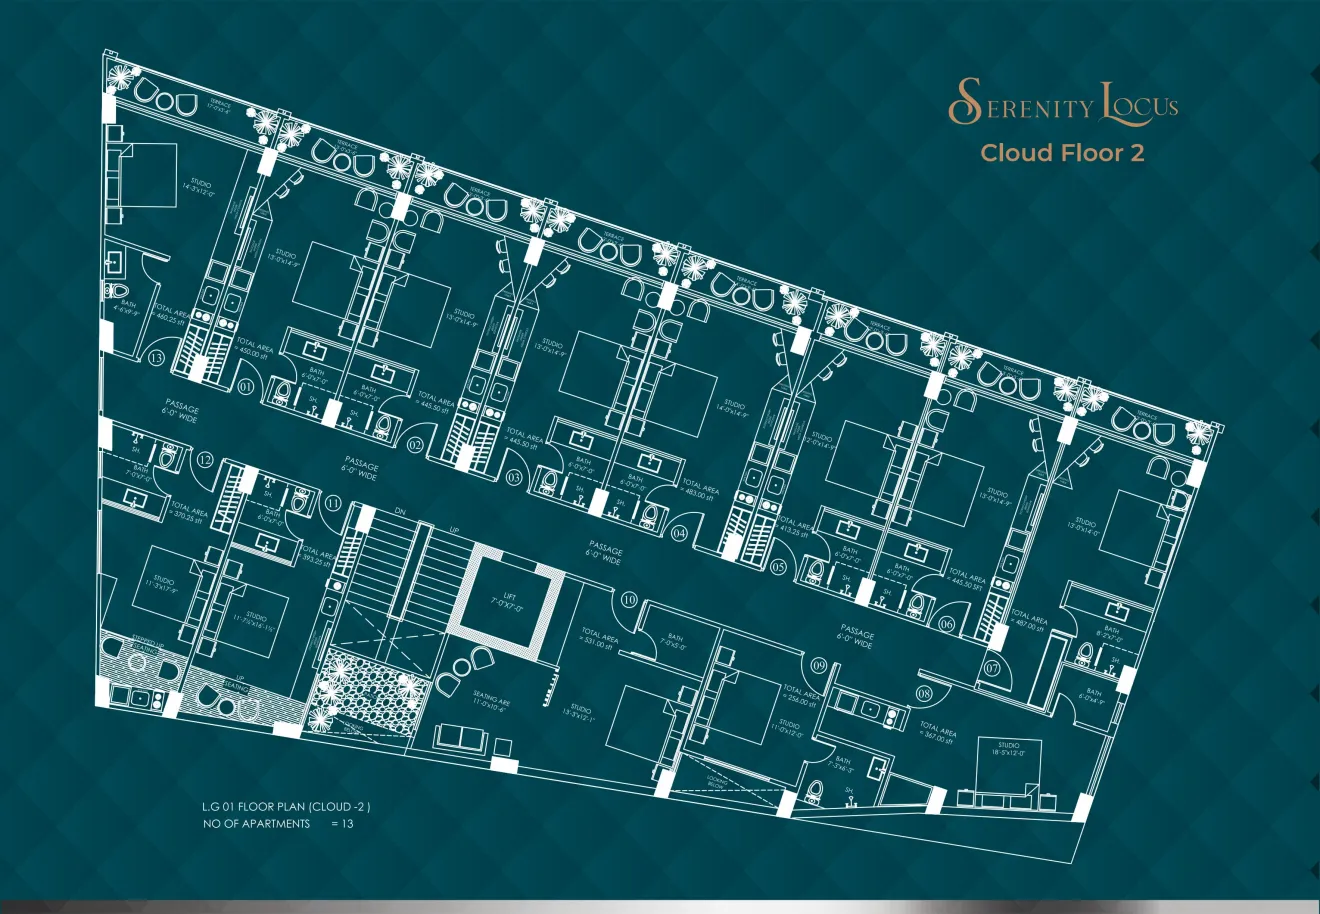
Task: Select the 480.25 sft total area text
Action: [x=168, y=314]
